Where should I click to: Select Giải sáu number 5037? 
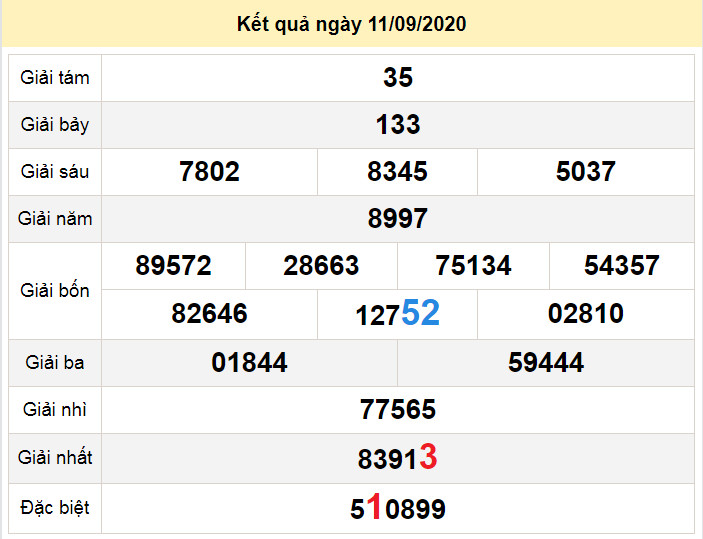pyautogui.click(x=586, y=171)
